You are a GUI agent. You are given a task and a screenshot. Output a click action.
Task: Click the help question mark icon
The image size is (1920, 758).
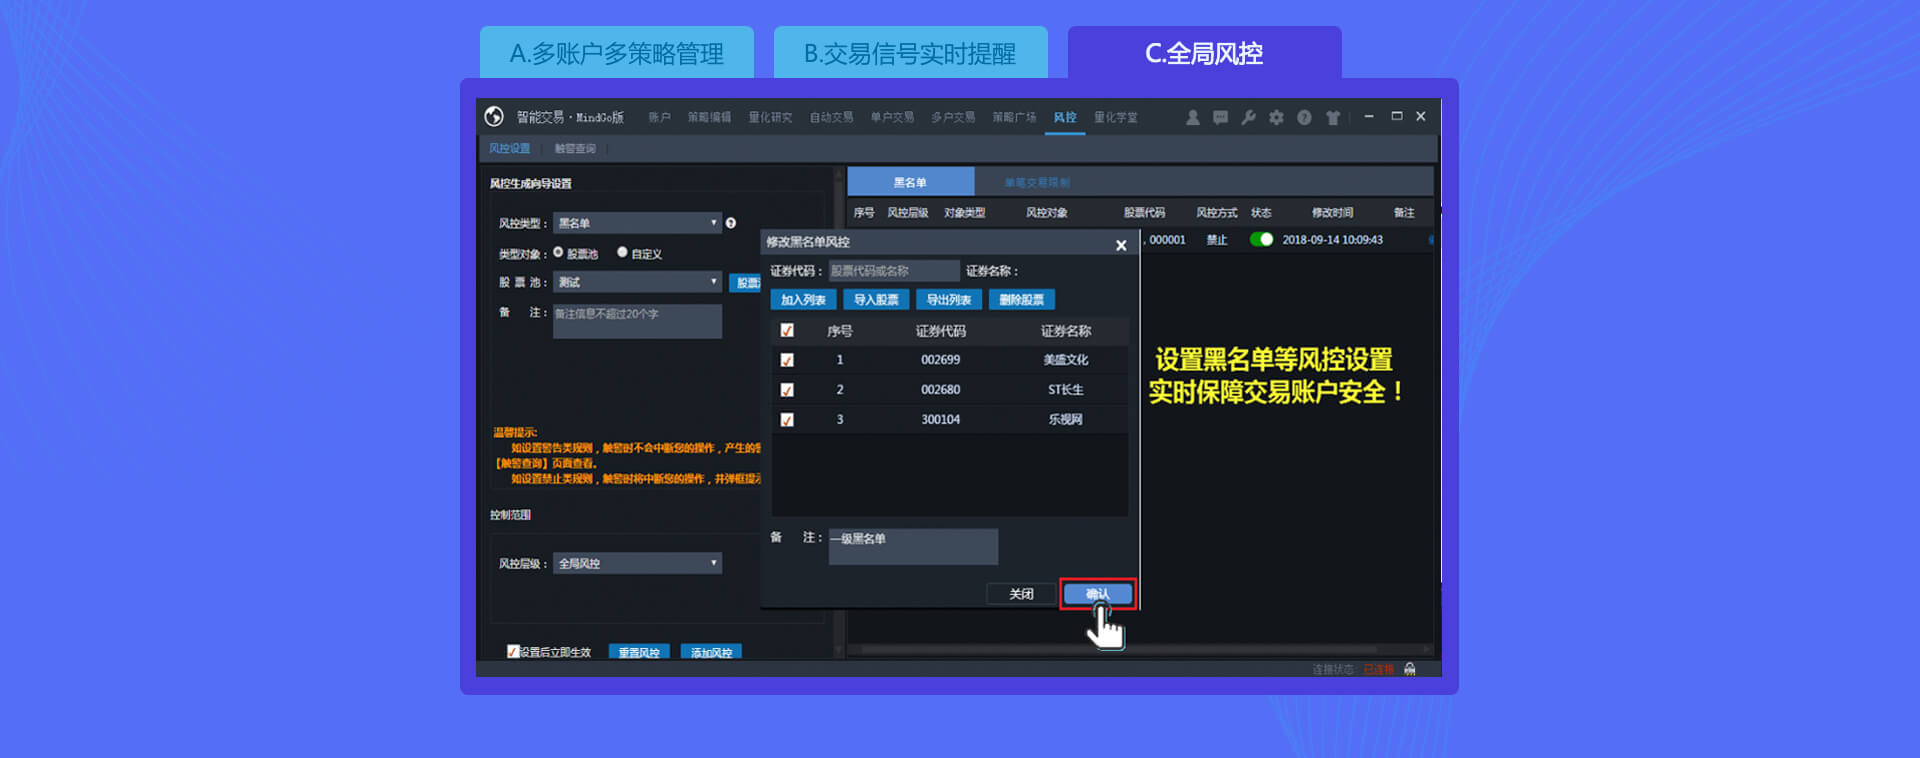(x=1304, y=118)
